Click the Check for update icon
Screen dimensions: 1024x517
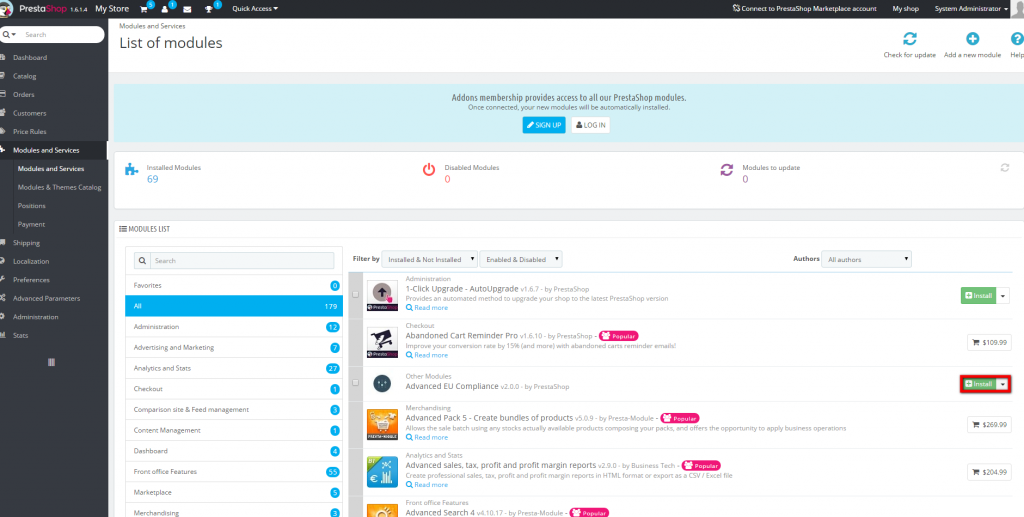[x=910, y=39]
